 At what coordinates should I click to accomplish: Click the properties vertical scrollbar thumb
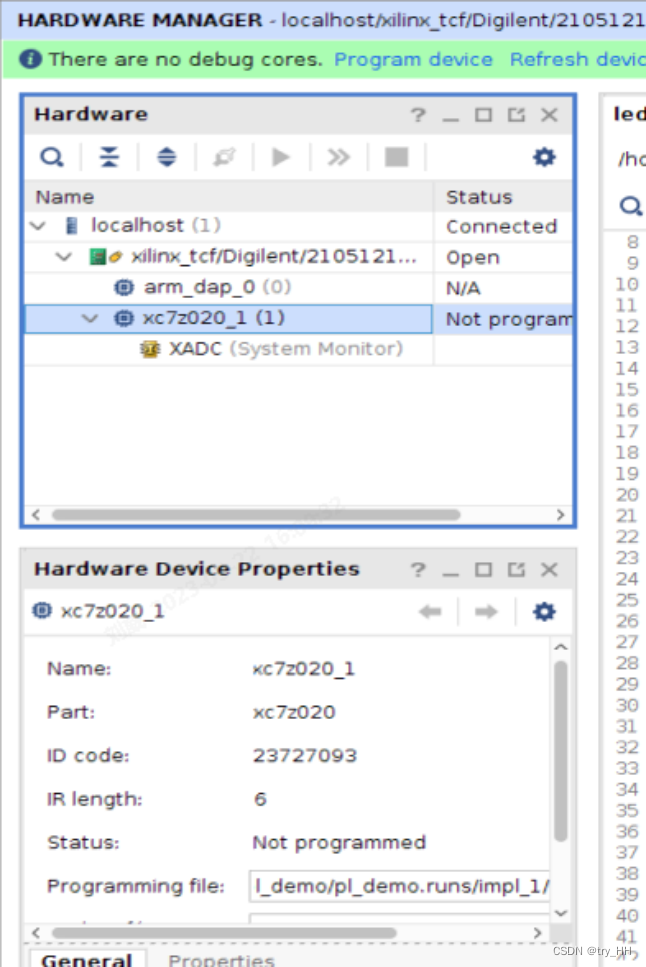[560, 751]
